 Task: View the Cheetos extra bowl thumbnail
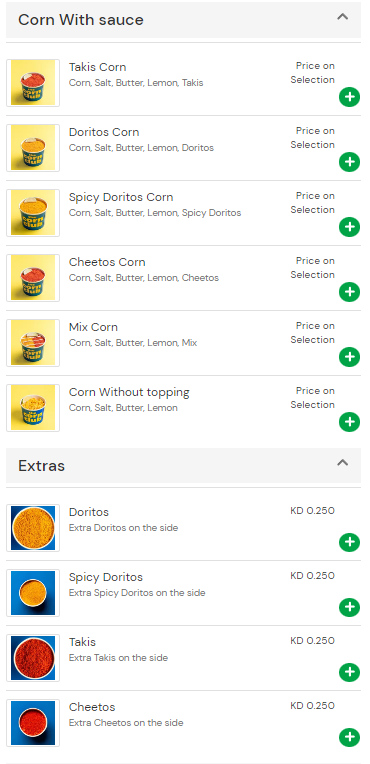(x=33, y=723)
